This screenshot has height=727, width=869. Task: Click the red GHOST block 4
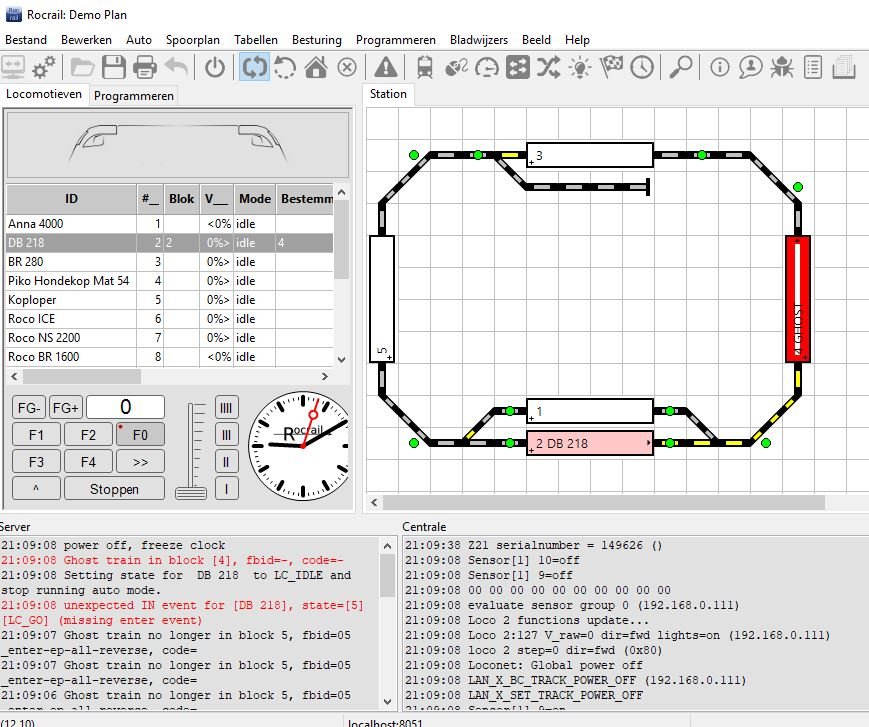click(x=798, y=299)
